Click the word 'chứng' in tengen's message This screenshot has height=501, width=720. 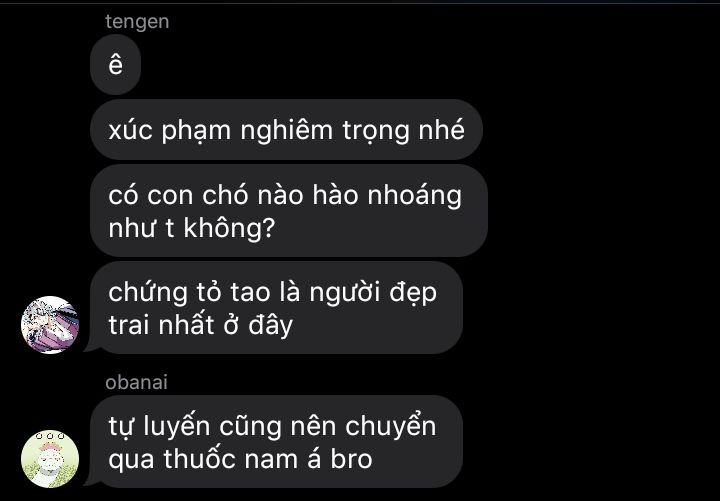[x=148, y=293]
